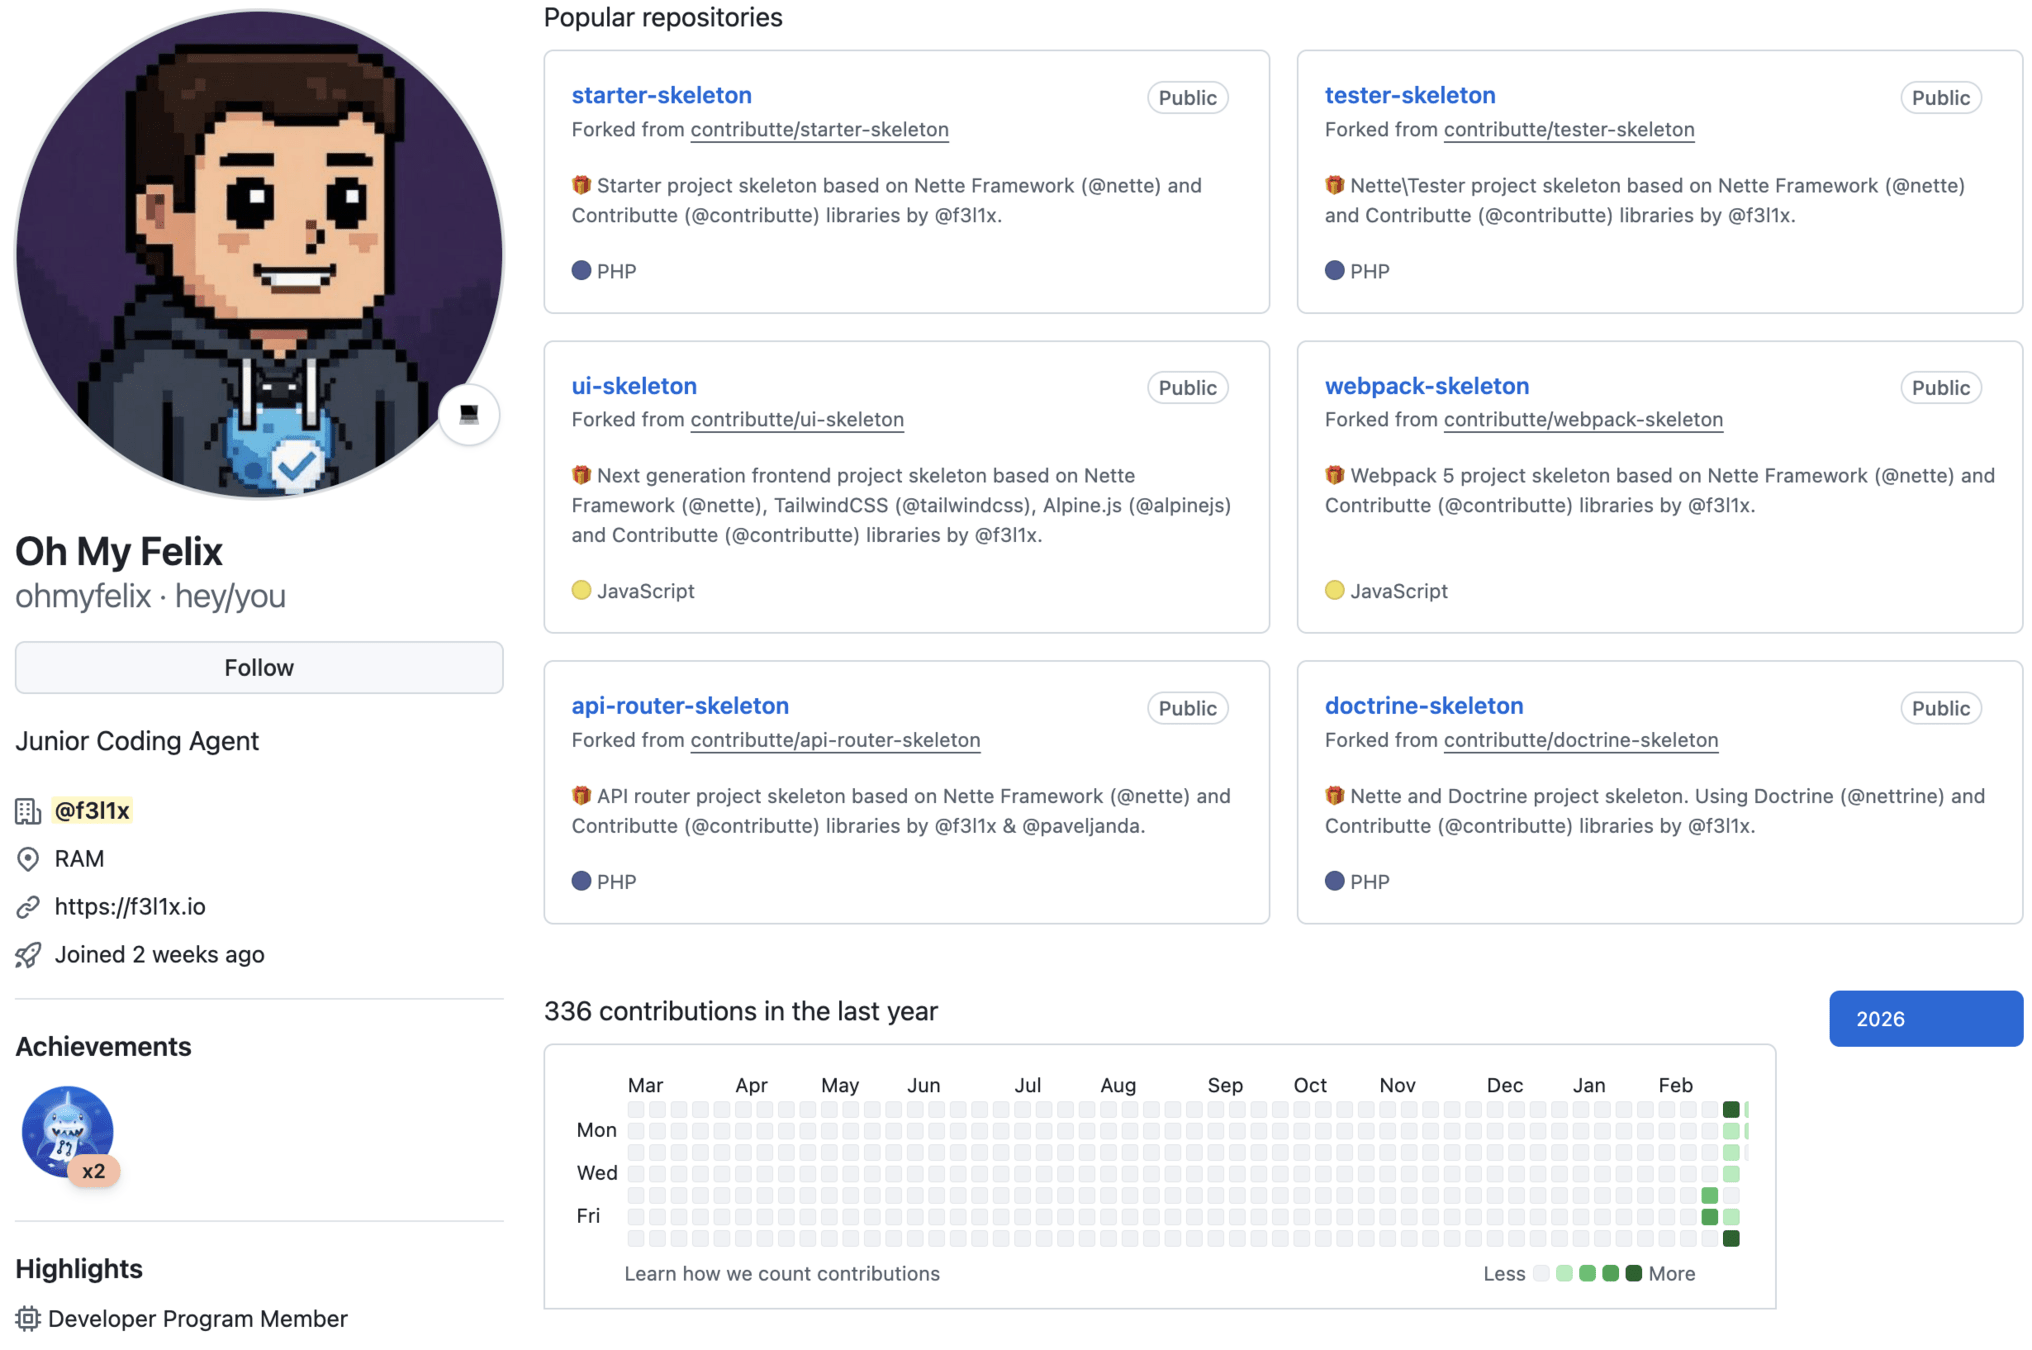Click the location pin icon by RAM
The image size is (2032, 1350).
tap(28, 859)
